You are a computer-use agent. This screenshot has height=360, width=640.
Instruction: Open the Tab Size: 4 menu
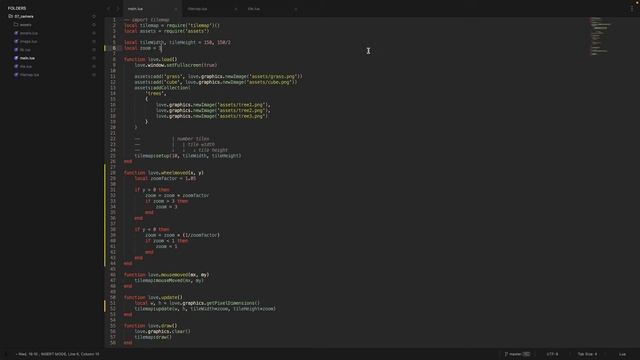[587, 354]
